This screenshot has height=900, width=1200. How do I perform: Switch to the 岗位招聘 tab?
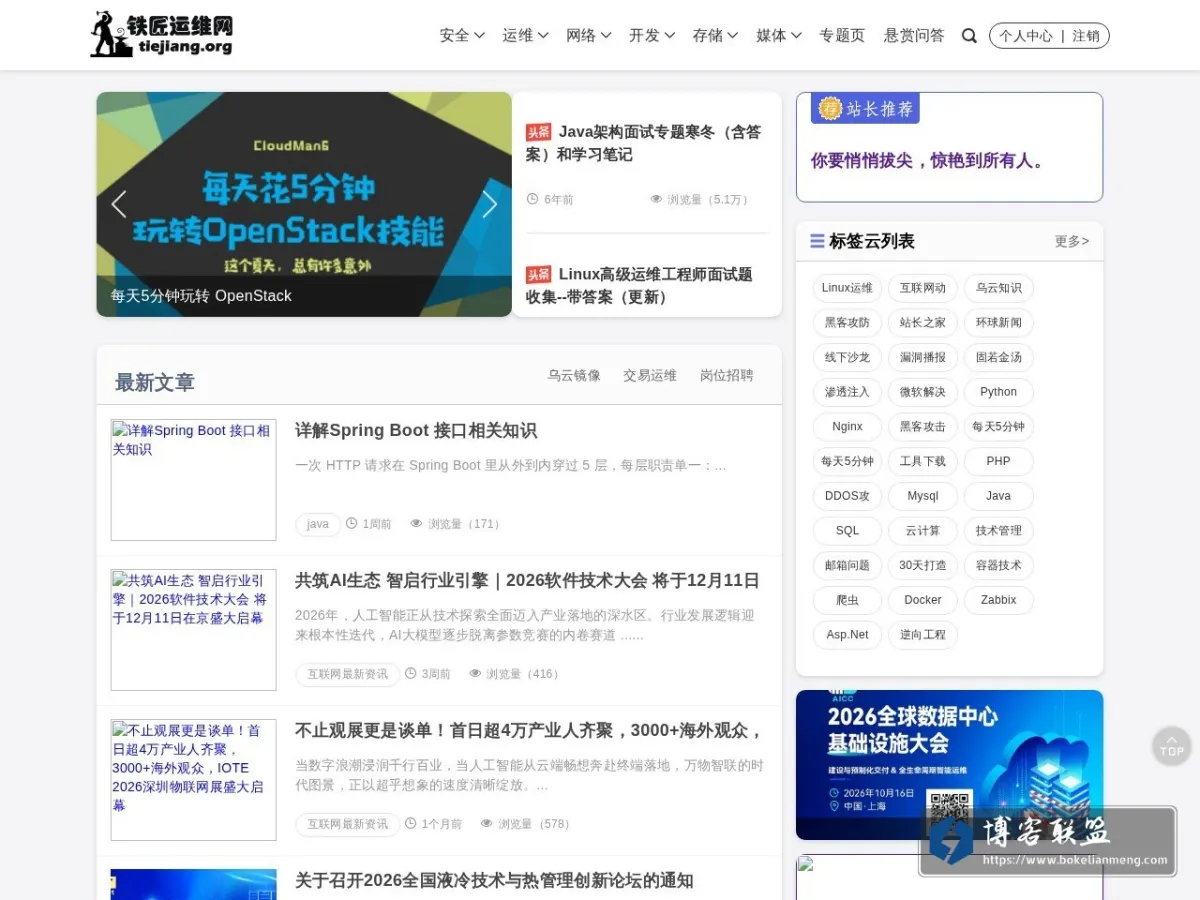pos(727,376)
